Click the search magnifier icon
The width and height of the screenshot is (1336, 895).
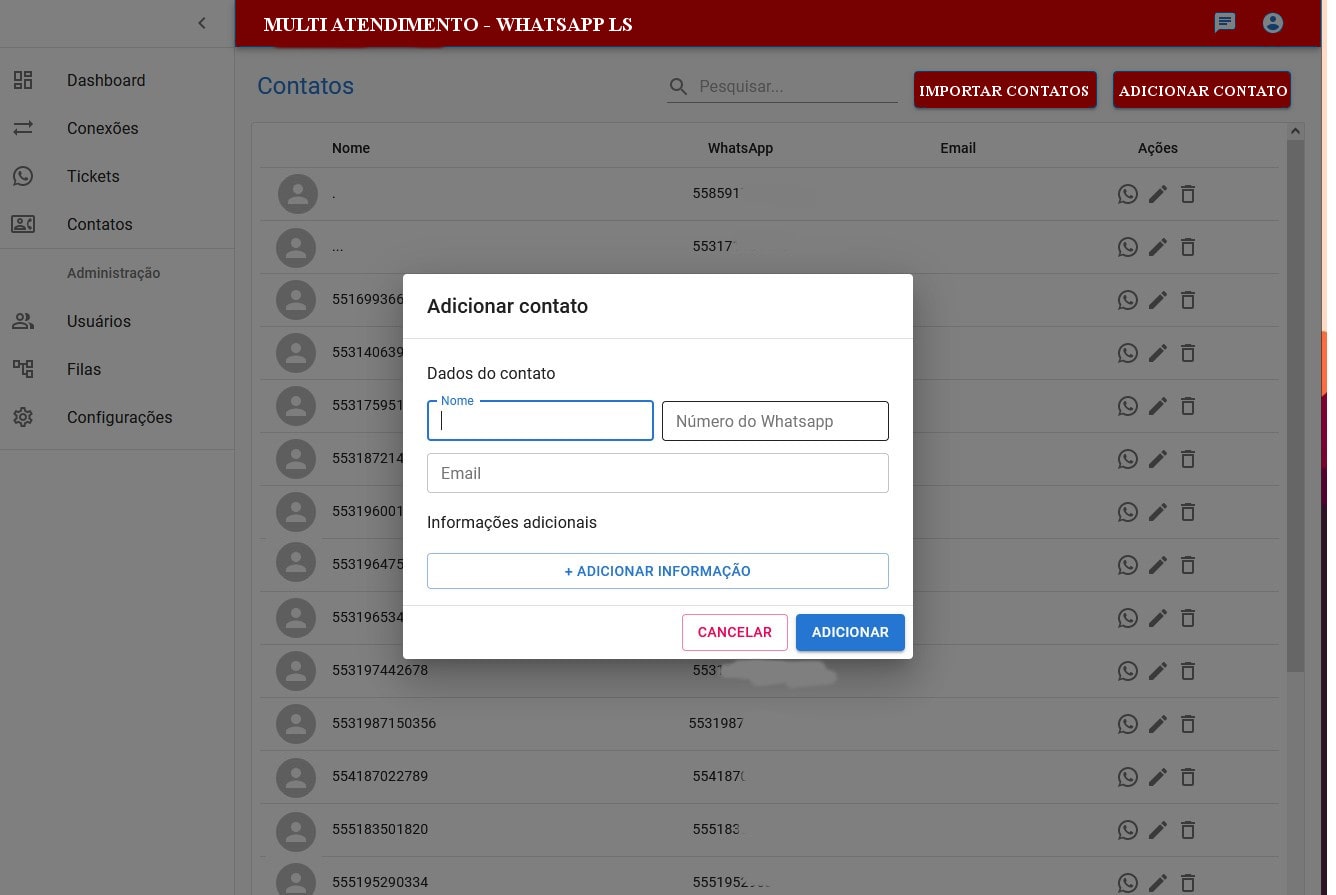tap(678, 87)
